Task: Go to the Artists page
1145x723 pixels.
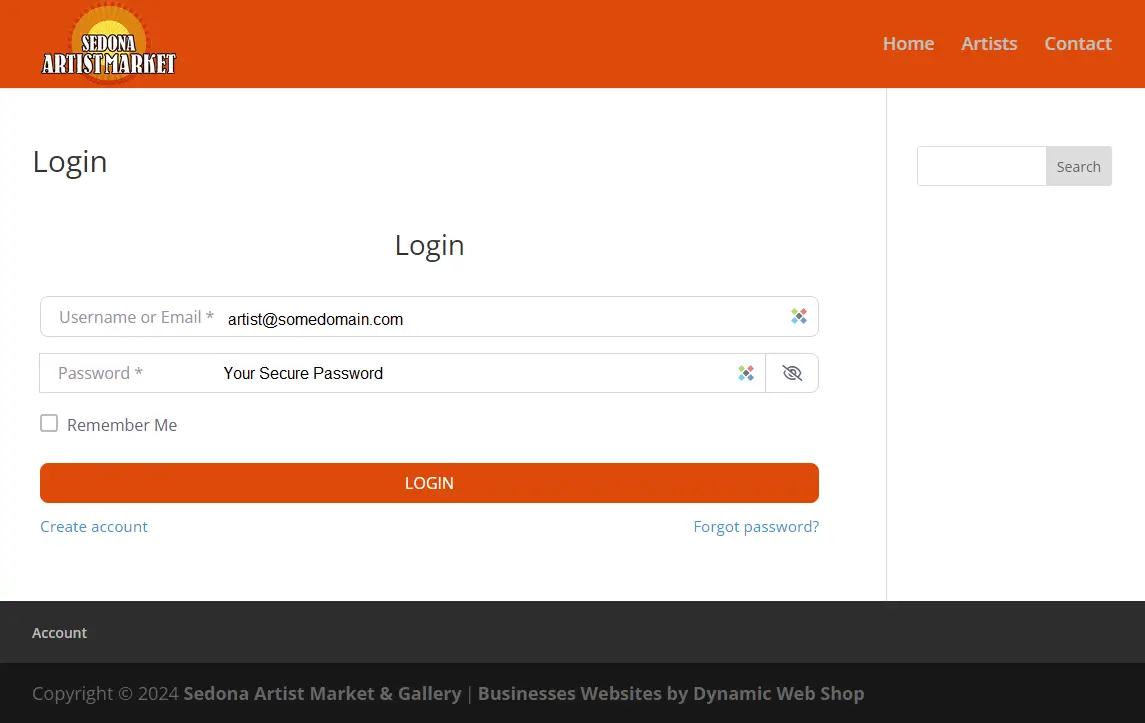Action: (989, 44)
